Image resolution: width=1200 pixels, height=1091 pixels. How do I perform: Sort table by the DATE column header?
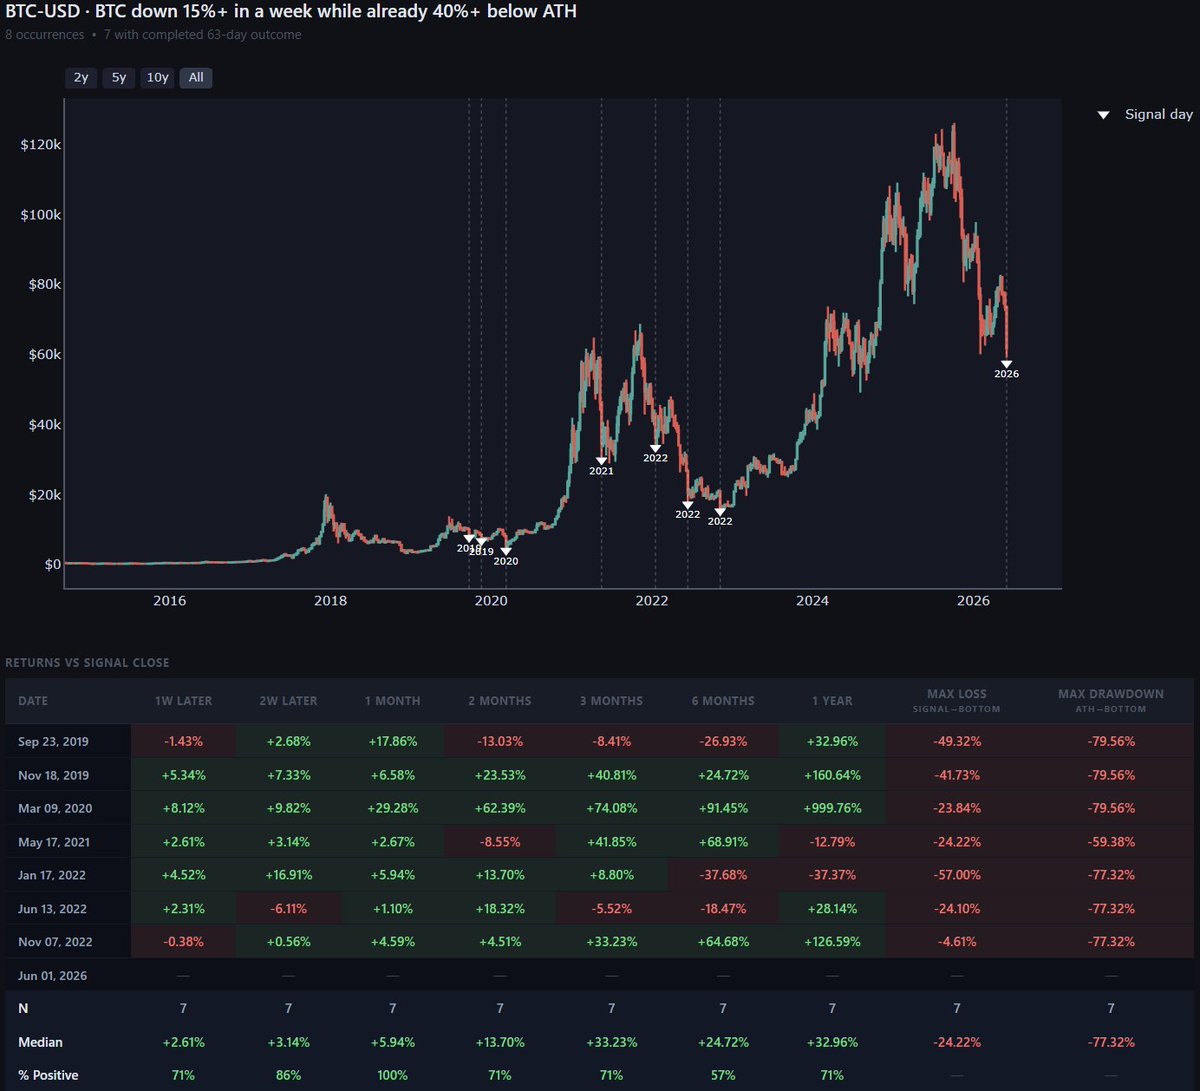33,701
